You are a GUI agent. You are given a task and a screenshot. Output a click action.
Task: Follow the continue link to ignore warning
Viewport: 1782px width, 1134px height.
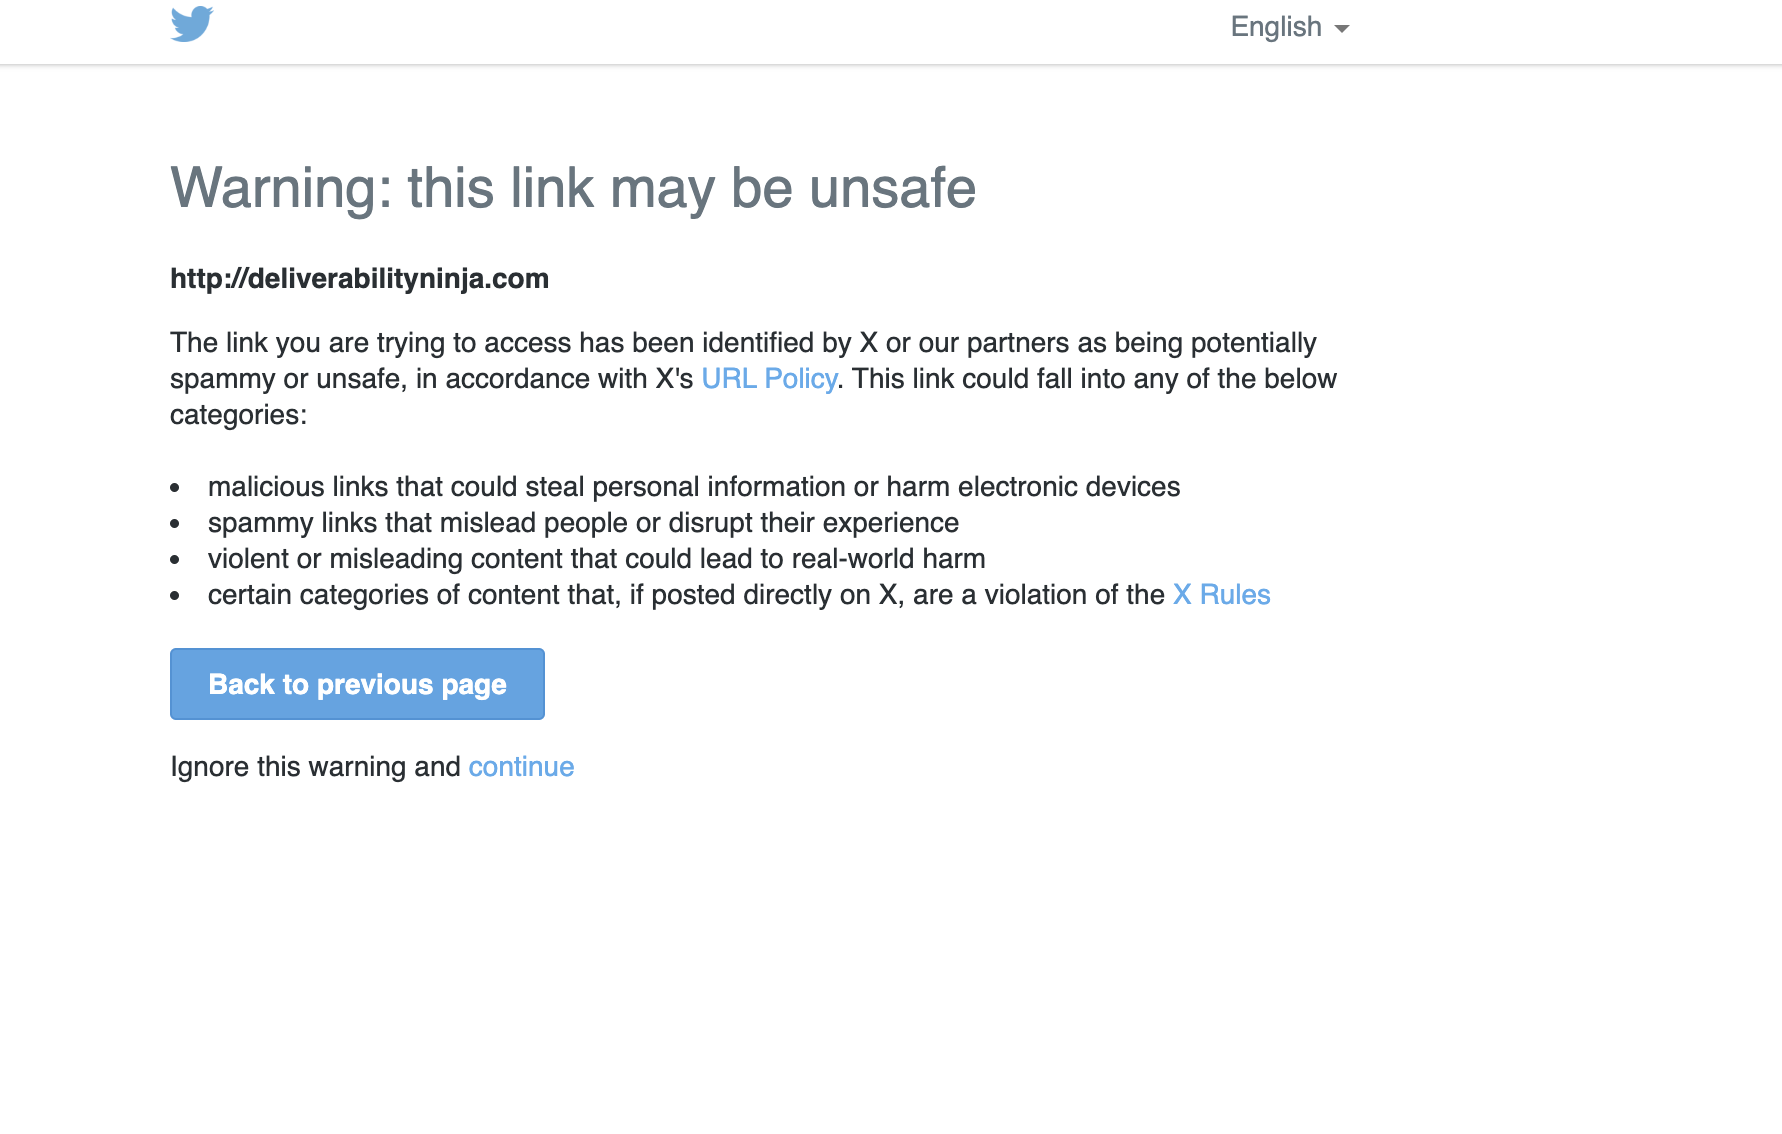(521, 767)
